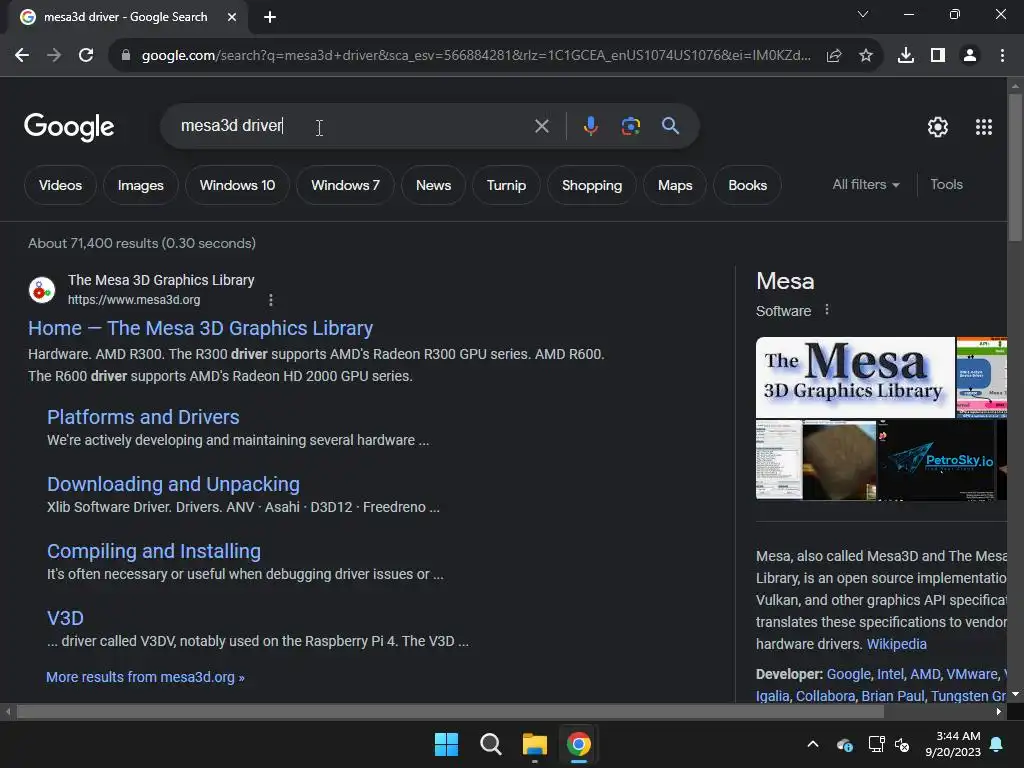Open Windows taskbar search

coord(490,744)
